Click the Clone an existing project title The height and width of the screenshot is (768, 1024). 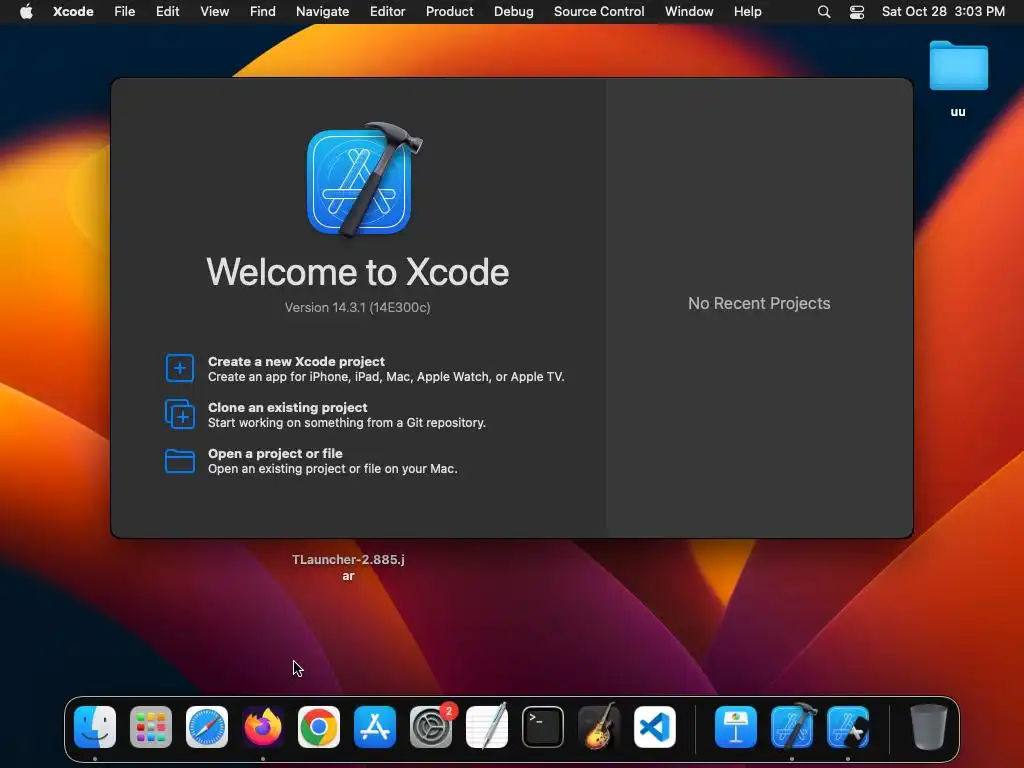click(288, 408)
